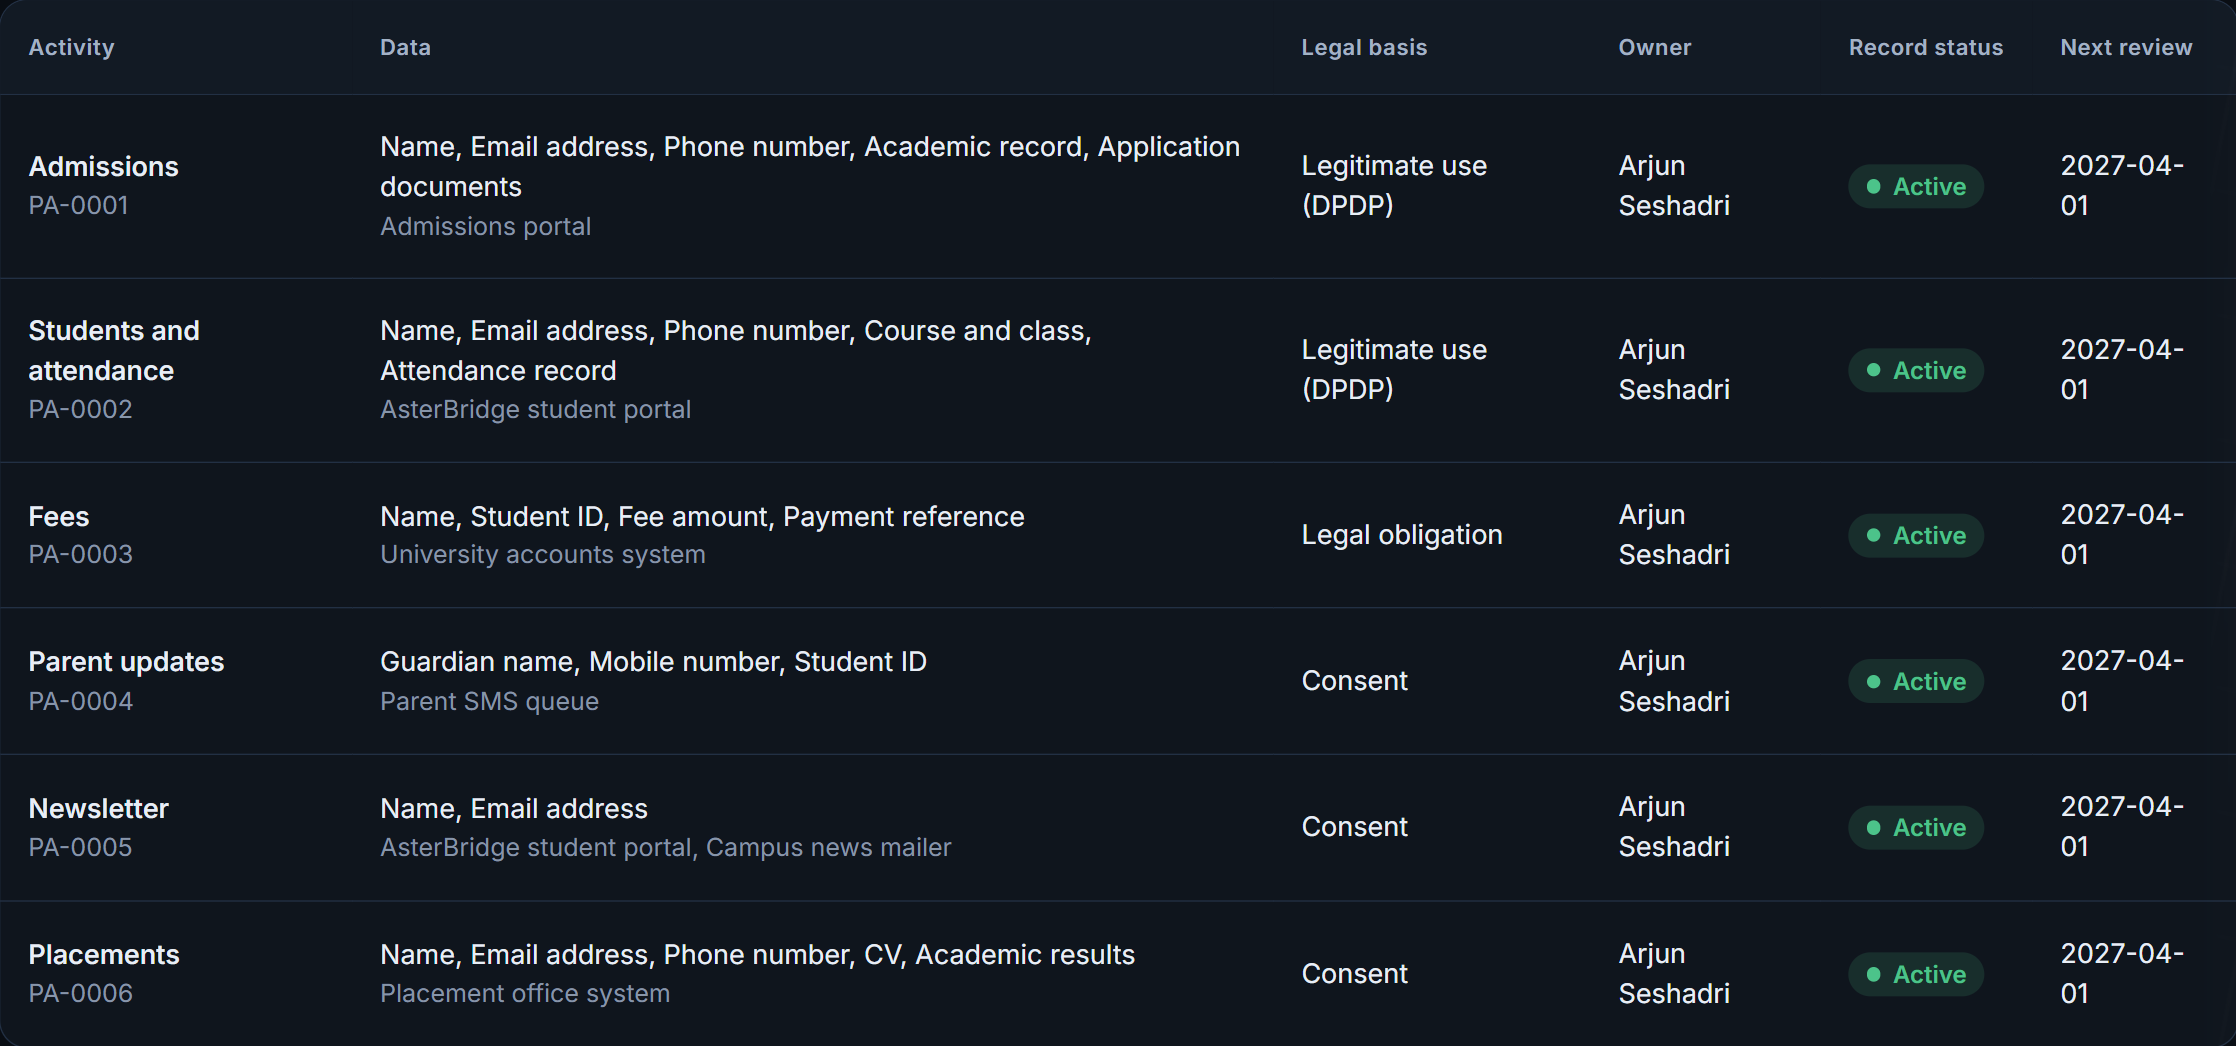Click Consent in the Placements row
This screenshot has height=1046, width=2236.
[1354, 974]
